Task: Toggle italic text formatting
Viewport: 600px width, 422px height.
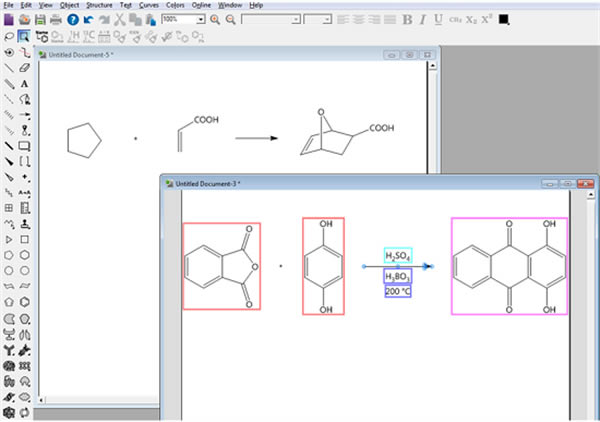Action: pyautogui.click(x=423, y=19)
